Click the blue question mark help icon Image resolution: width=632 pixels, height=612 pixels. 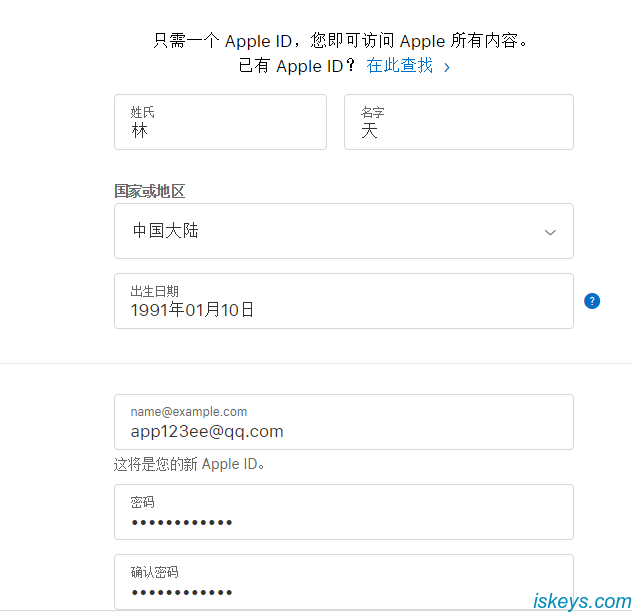point(592,301)
